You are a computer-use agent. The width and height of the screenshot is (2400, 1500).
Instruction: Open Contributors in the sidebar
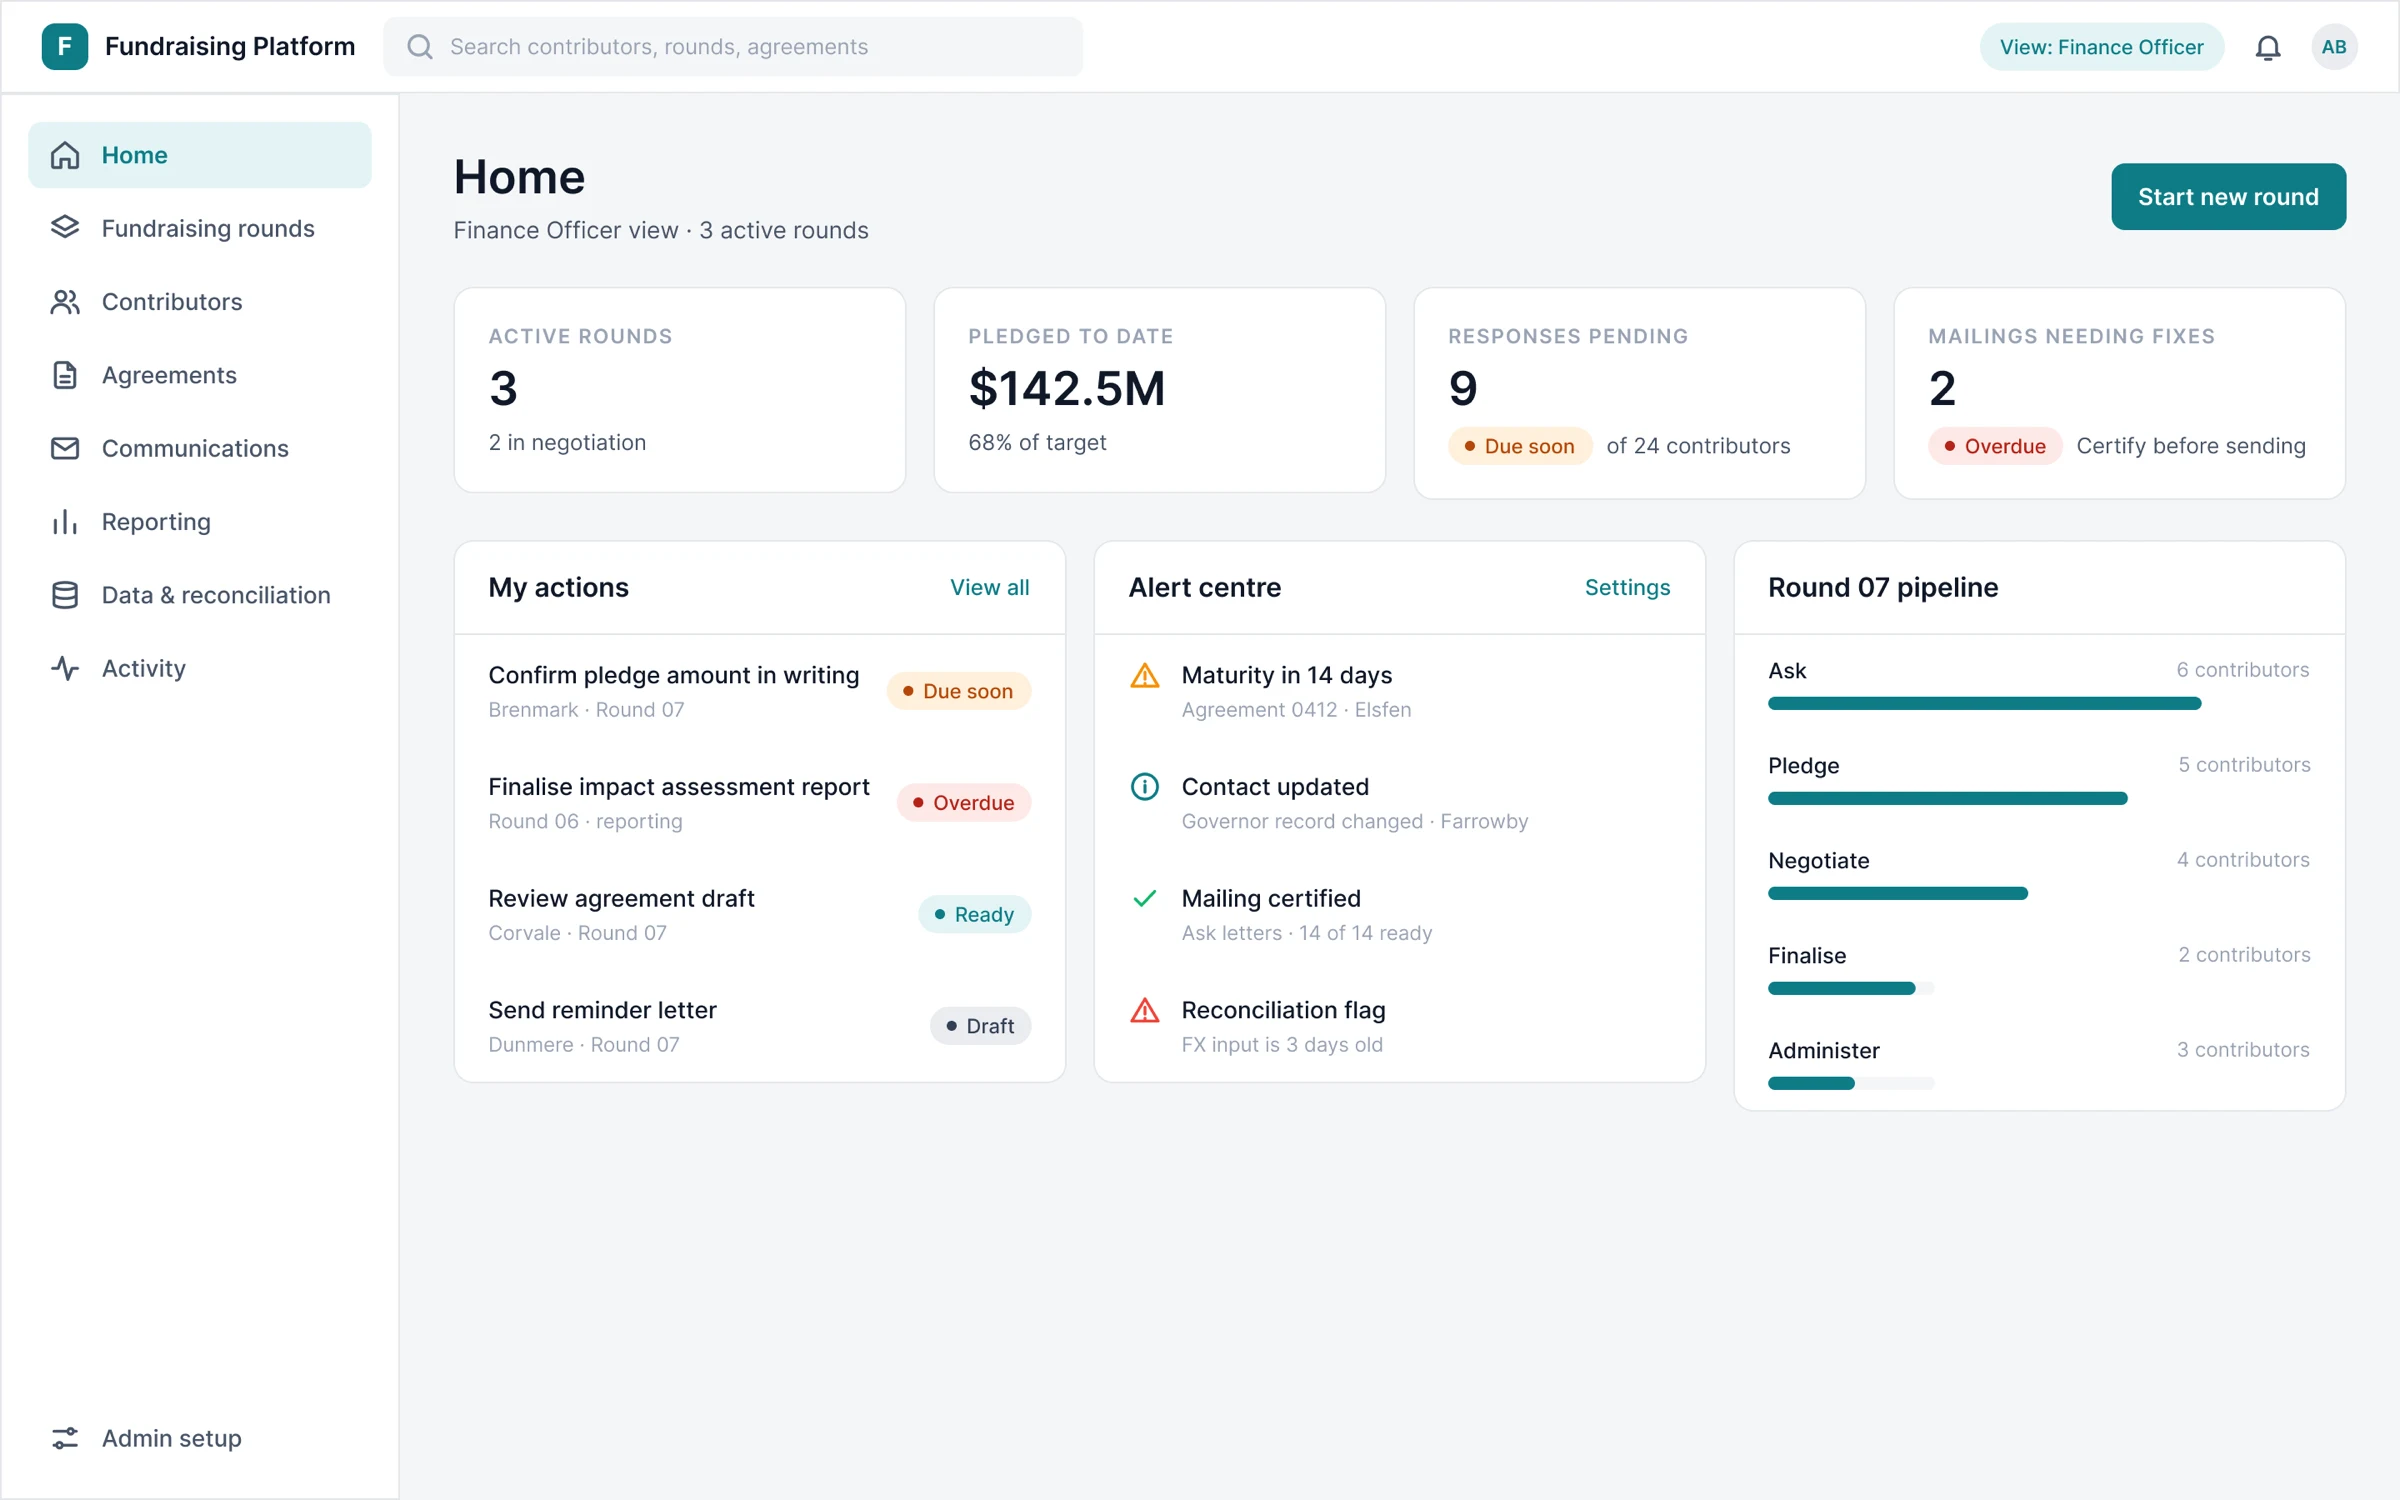200,302
